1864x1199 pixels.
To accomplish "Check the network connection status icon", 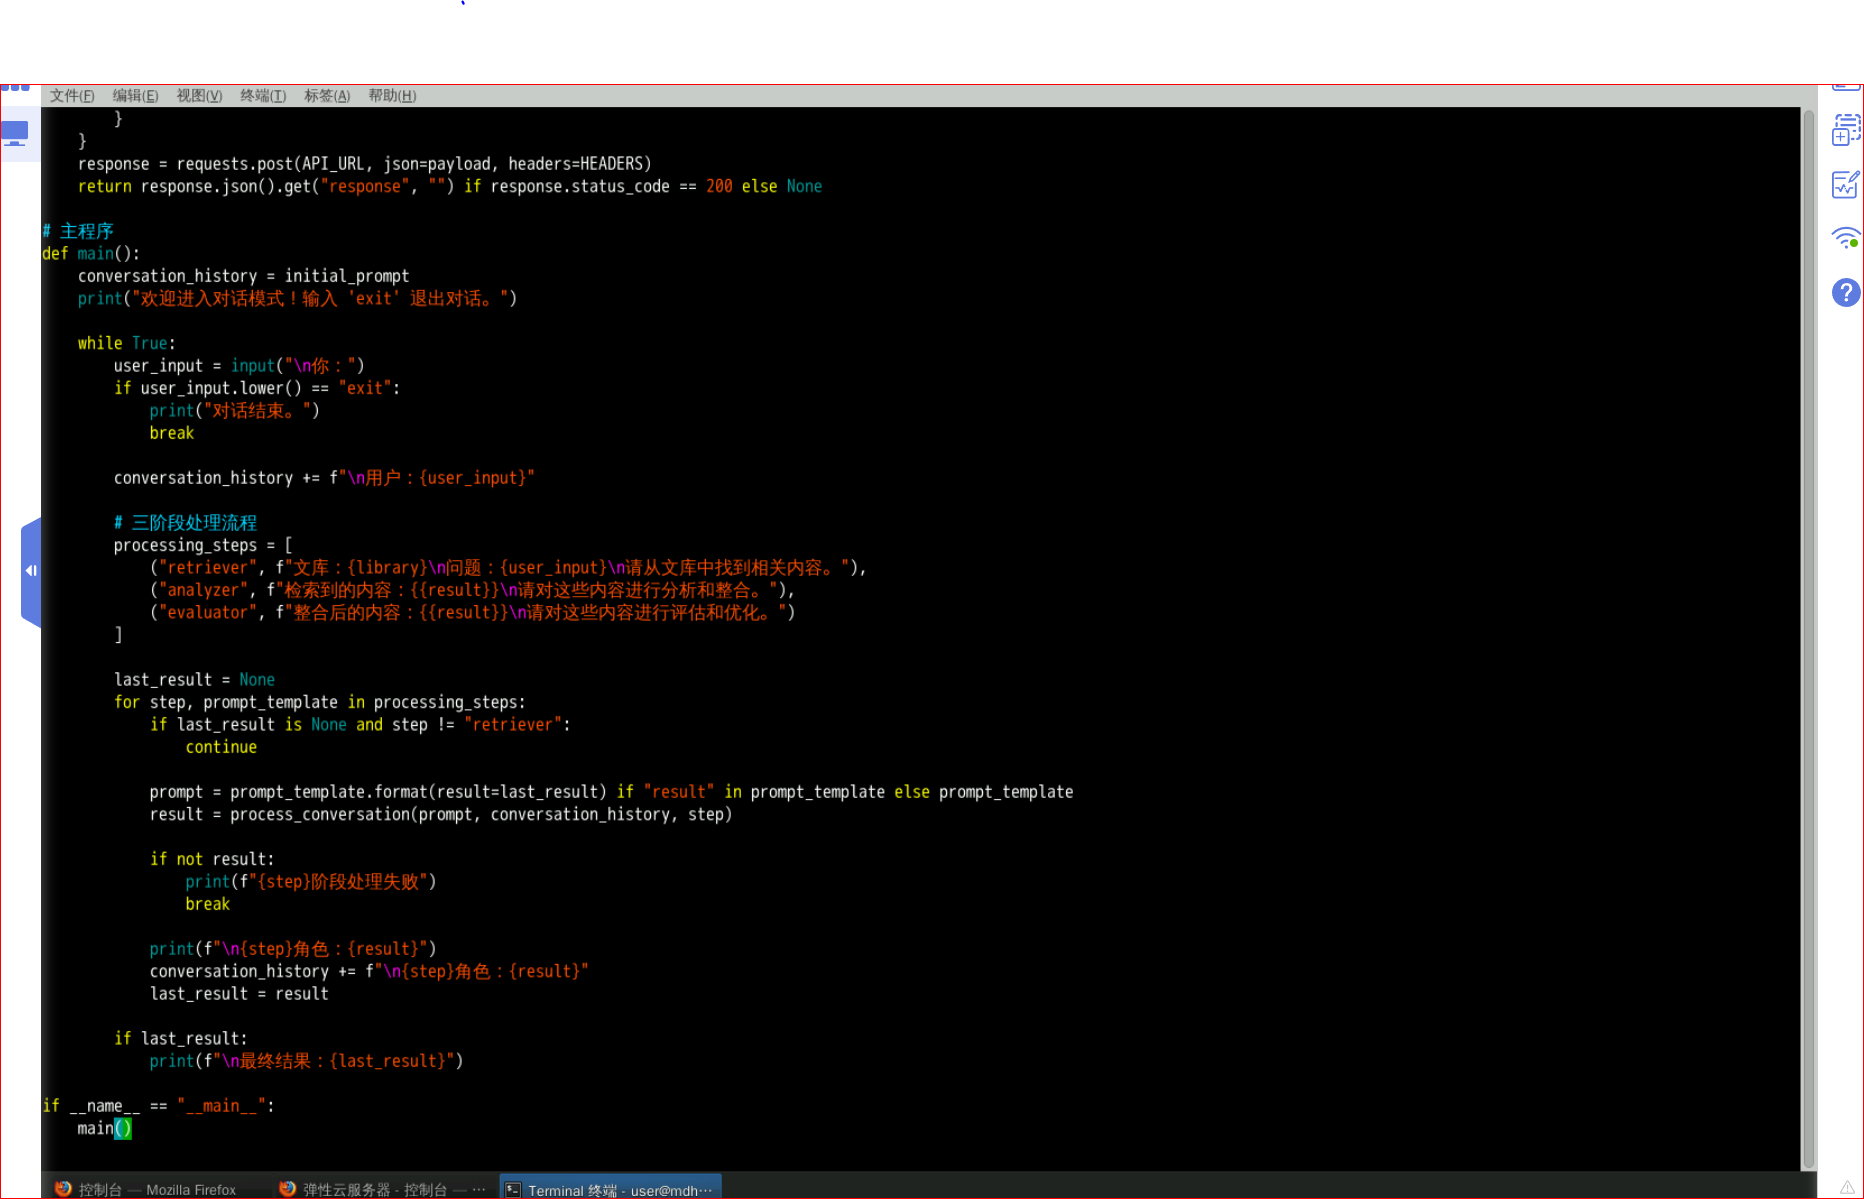I will pos(1846,239).
